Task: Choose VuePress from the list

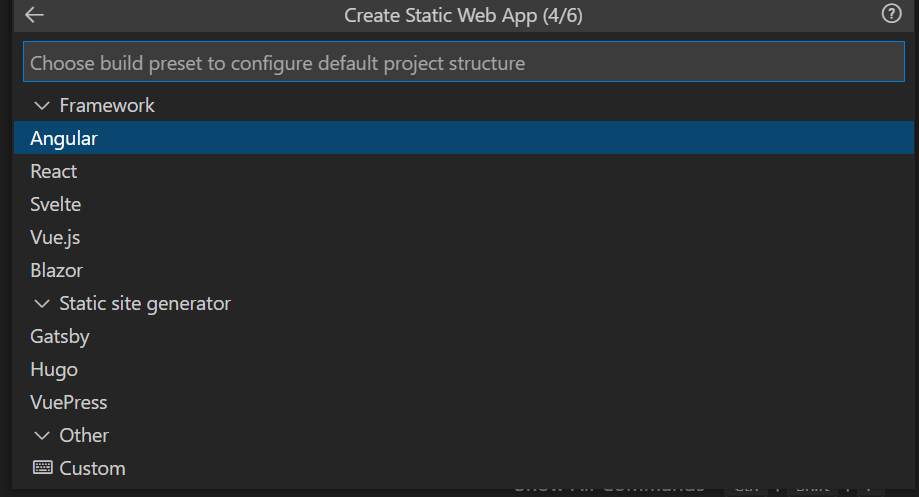Action: point(69,402)
